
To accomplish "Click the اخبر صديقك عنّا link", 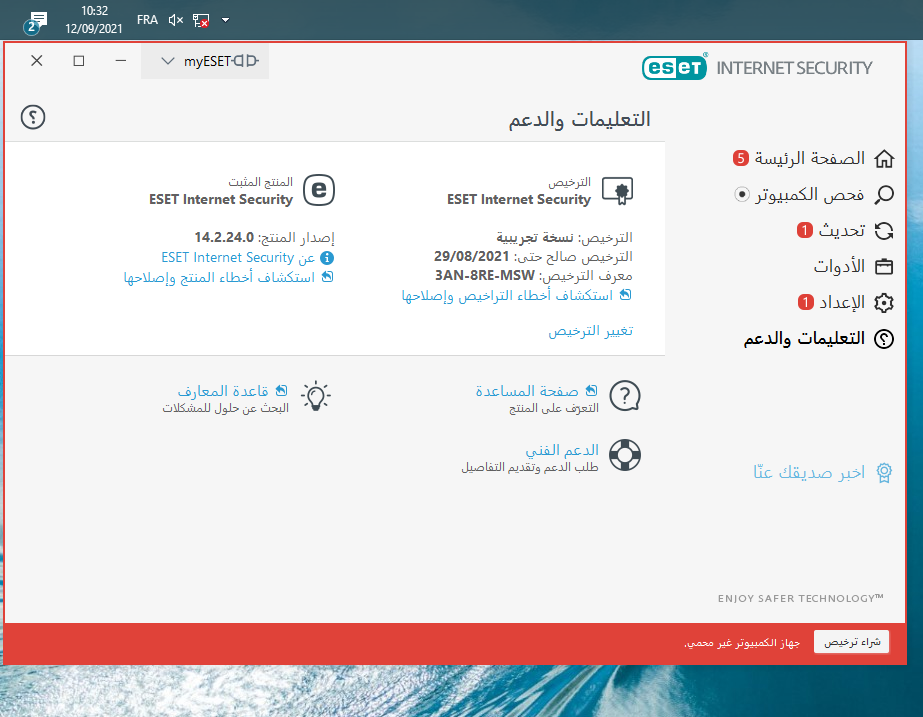I will point(809,472).
